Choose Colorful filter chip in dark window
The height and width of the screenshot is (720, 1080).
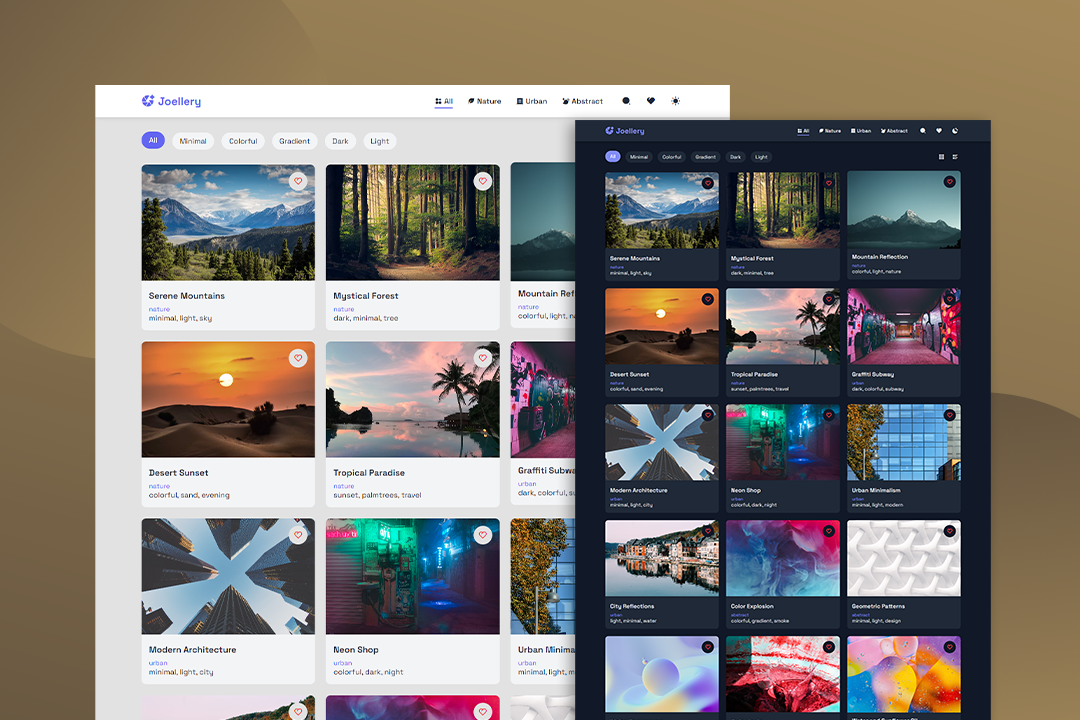coord(672,157)
